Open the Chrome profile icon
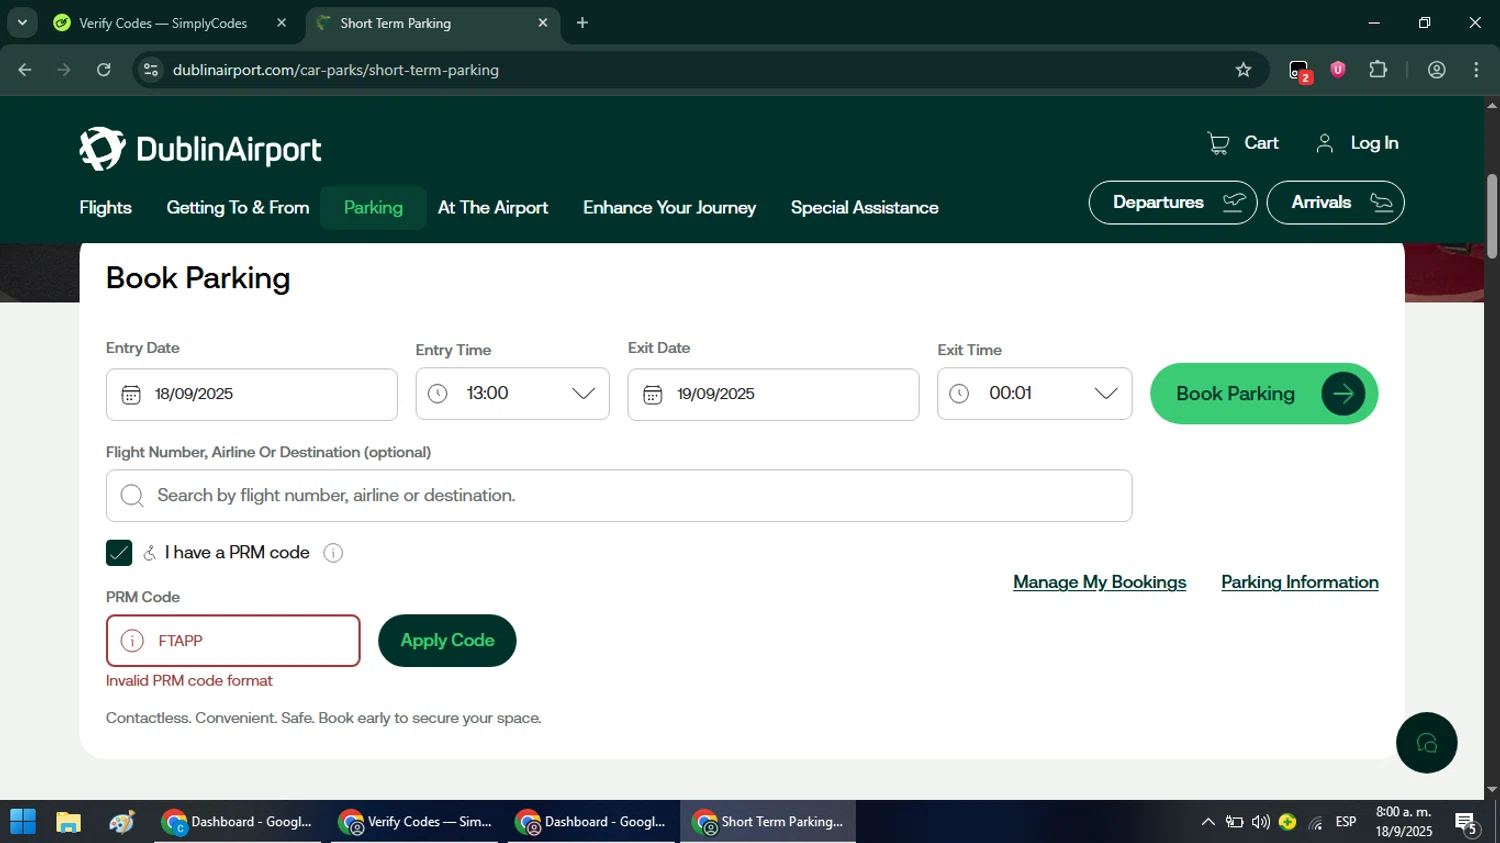Screen dimensions: 1500x843 (x=1437, y=70)
